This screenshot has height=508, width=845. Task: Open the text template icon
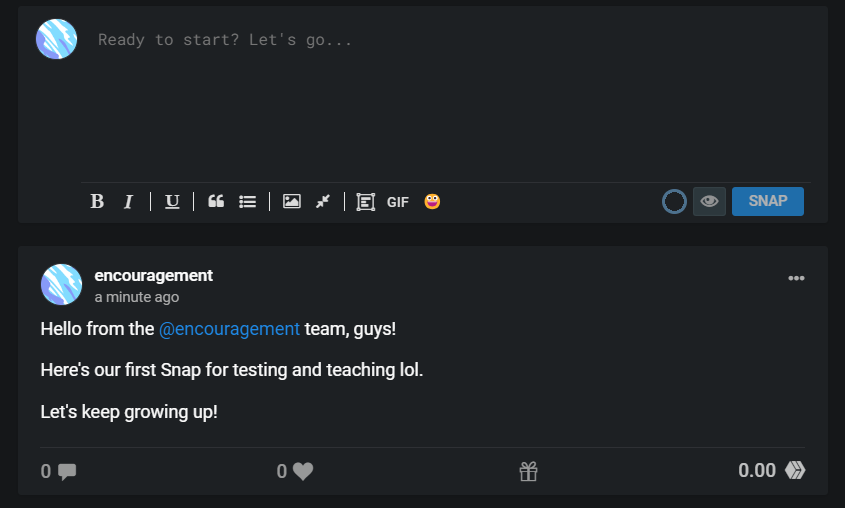(365, 202)
